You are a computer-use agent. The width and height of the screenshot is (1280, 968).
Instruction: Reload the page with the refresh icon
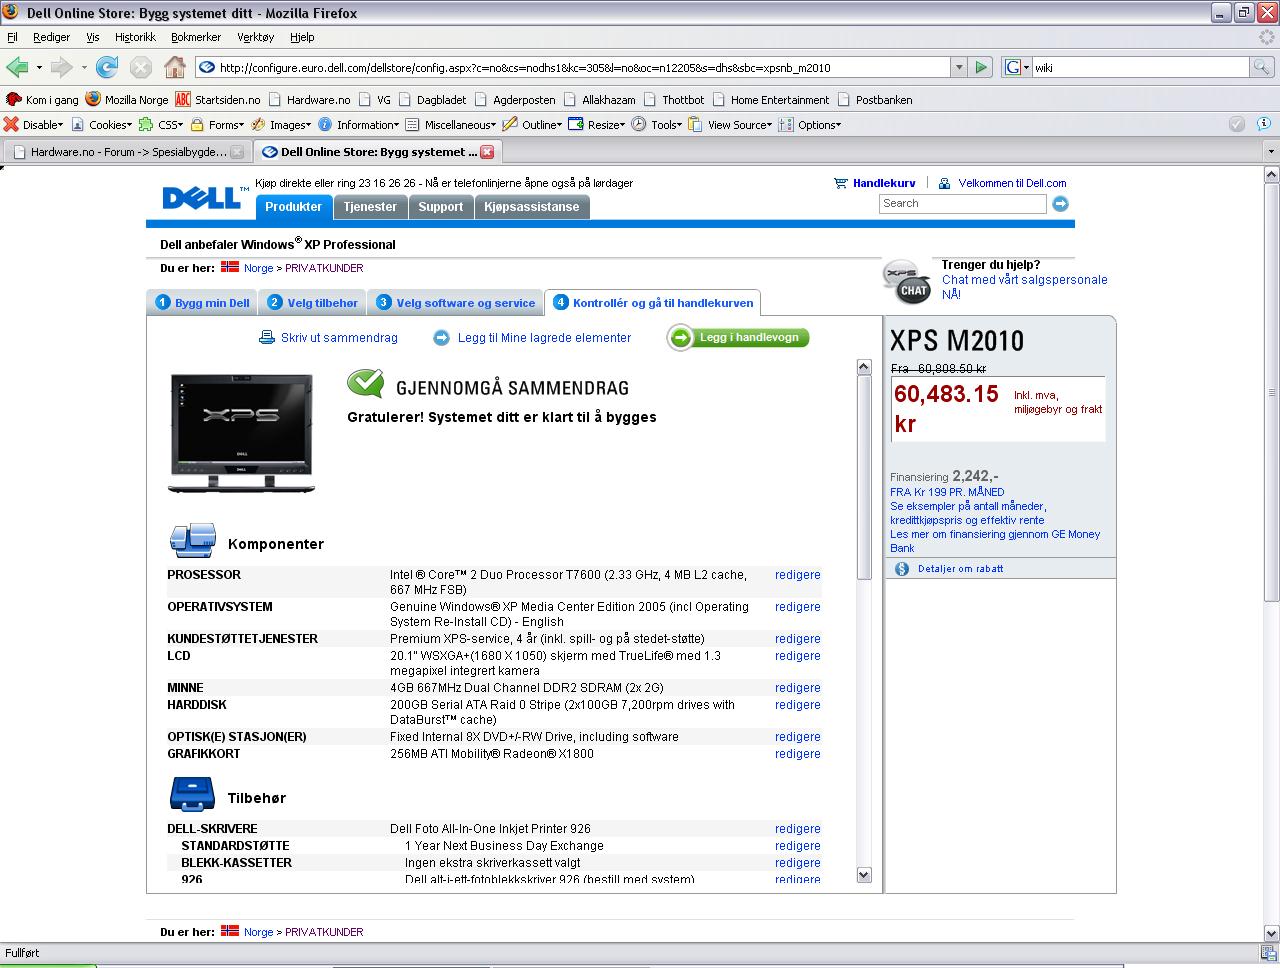106,67
